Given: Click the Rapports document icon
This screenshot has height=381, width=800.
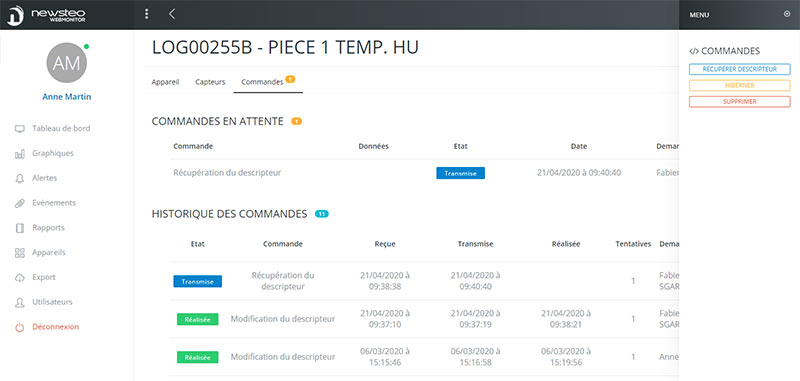Looking at the screenshot, I should (20, 228).
